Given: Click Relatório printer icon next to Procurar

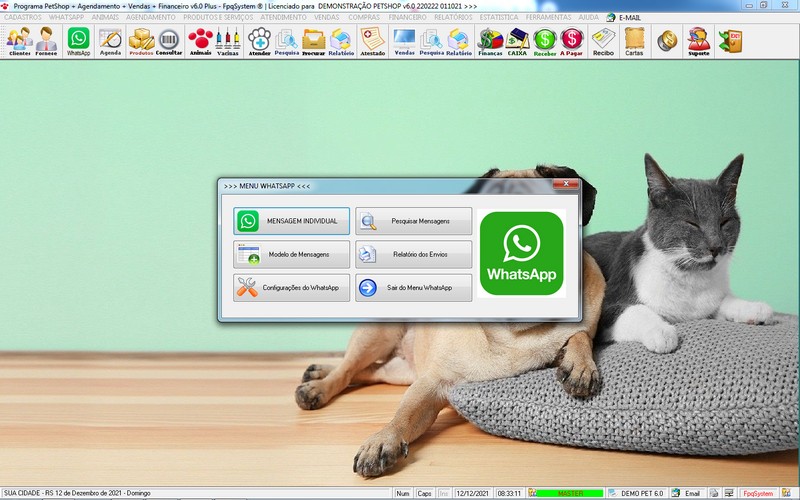Looking at the screenshot, I should [341, 41].
